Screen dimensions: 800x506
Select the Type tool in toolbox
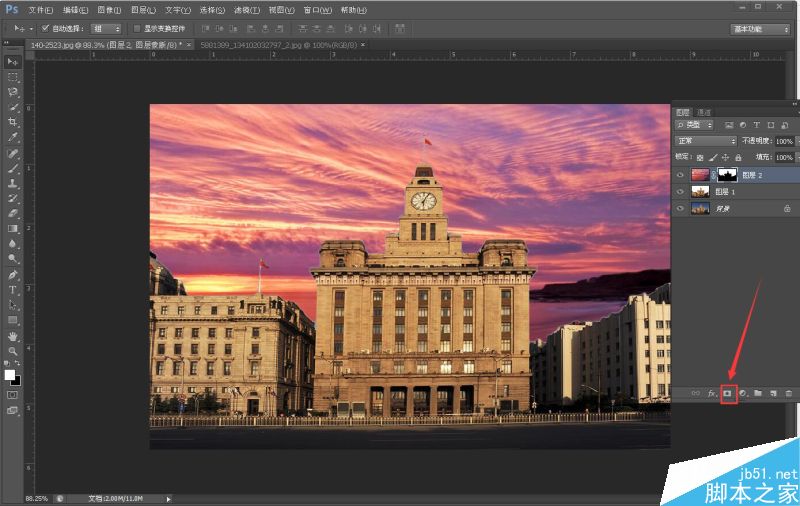[x=13, y=290]
